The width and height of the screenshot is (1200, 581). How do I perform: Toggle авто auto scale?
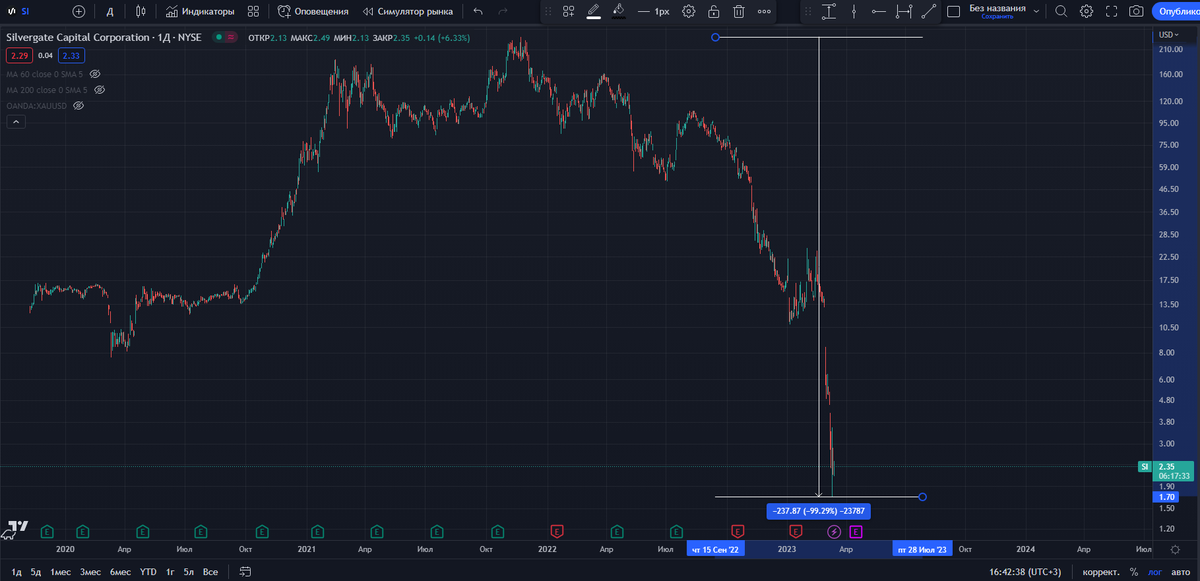pyautogui.click(x=1182, y=571)
